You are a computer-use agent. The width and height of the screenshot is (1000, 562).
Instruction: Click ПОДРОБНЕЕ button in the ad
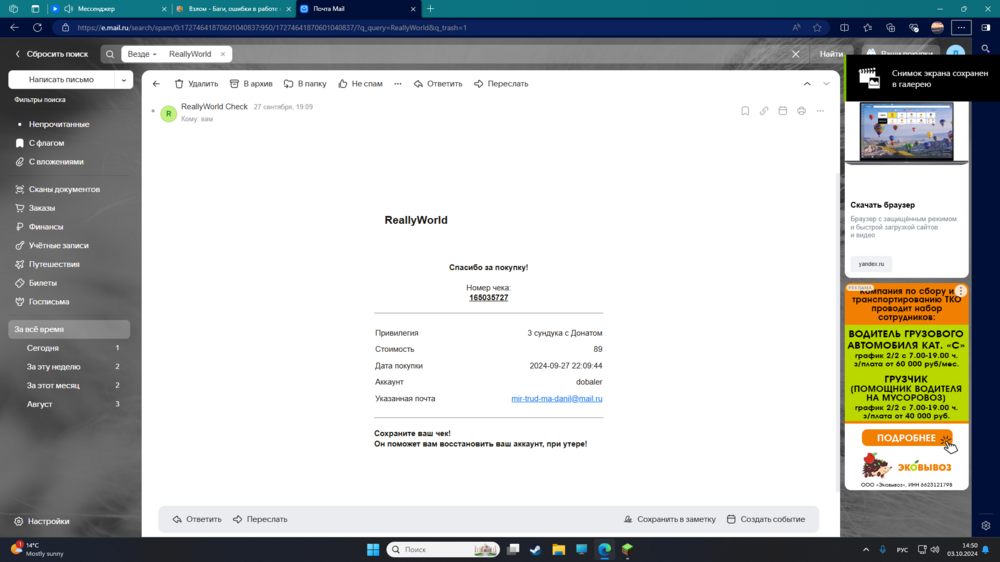[906, 438]
